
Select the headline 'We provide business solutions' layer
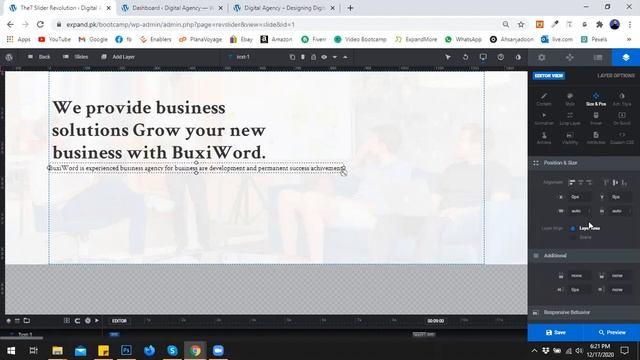pyautogui.click(x=159, y=130)
